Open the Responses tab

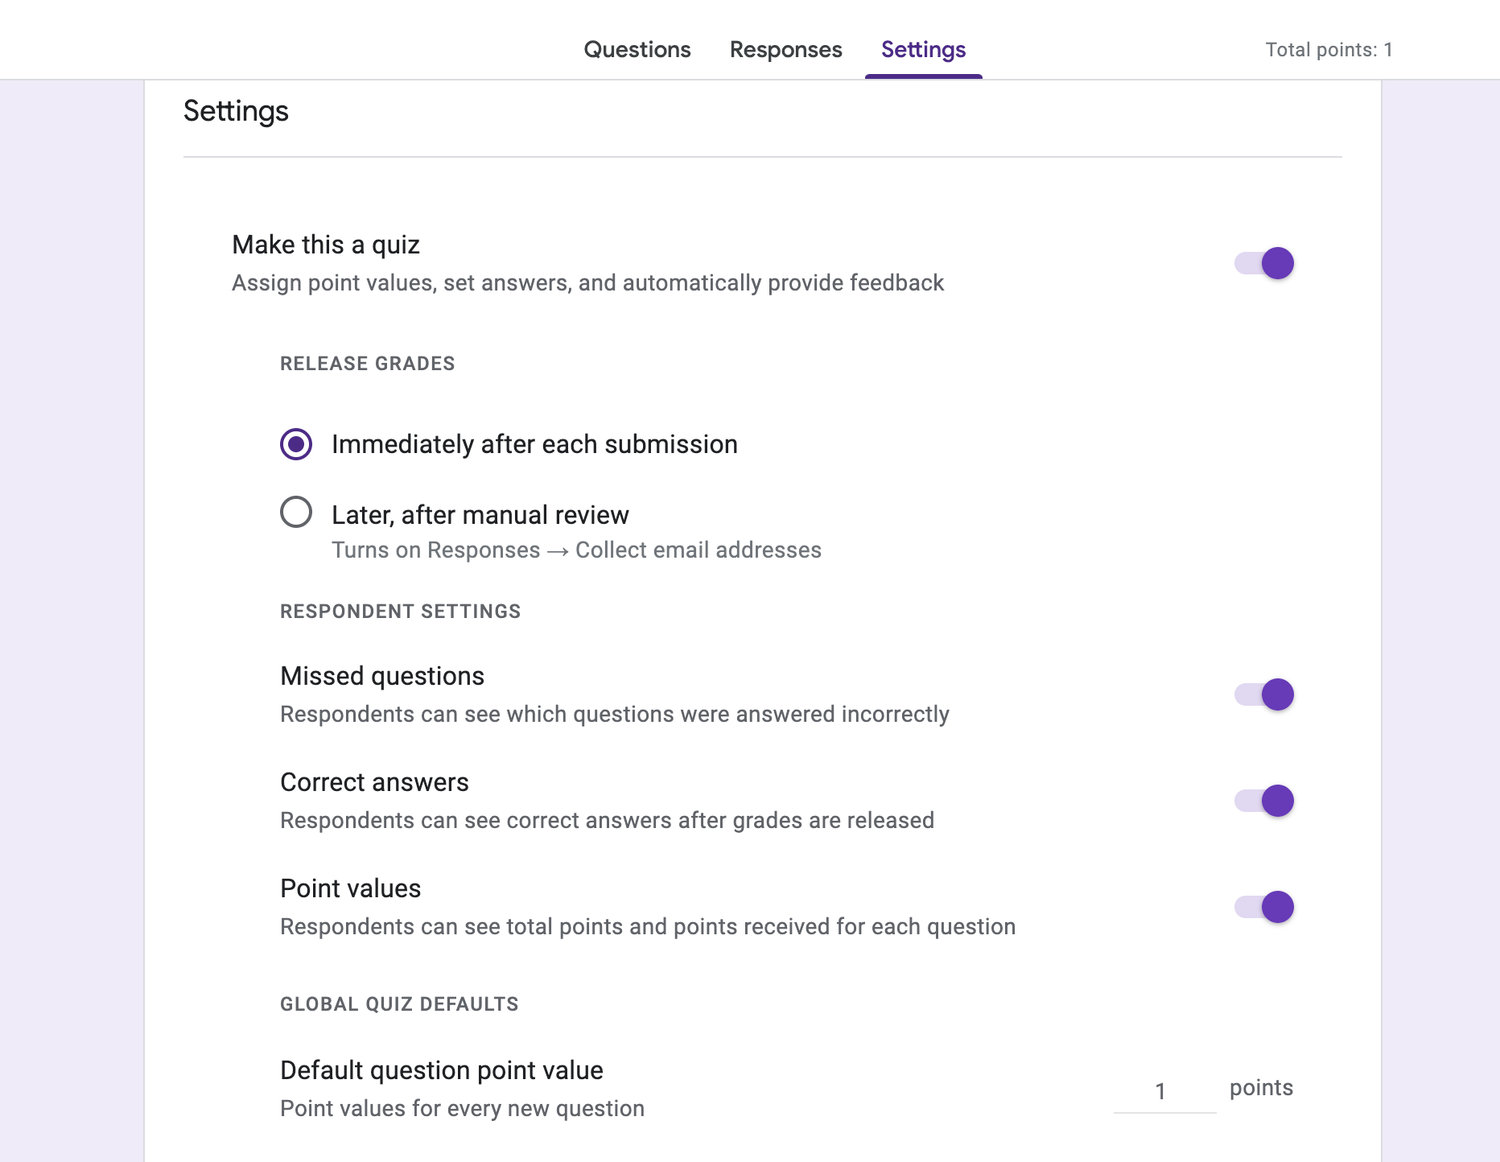[x=786, y=49]
